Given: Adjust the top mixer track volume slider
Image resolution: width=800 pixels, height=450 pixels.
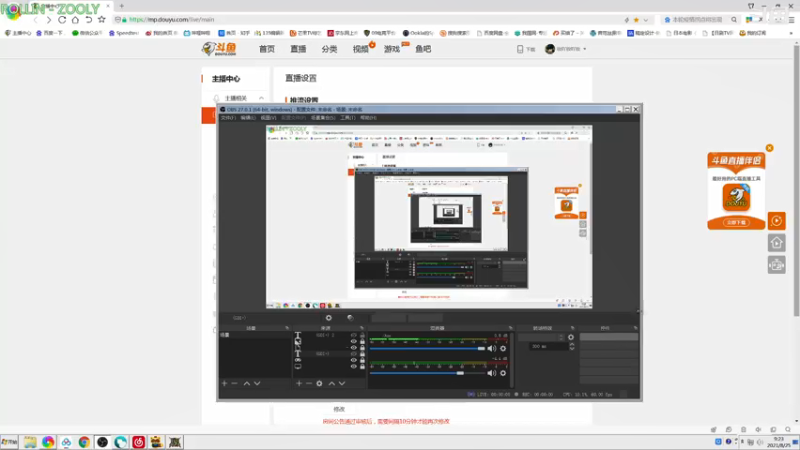Looking at the screenshot, I should point(428,348).
